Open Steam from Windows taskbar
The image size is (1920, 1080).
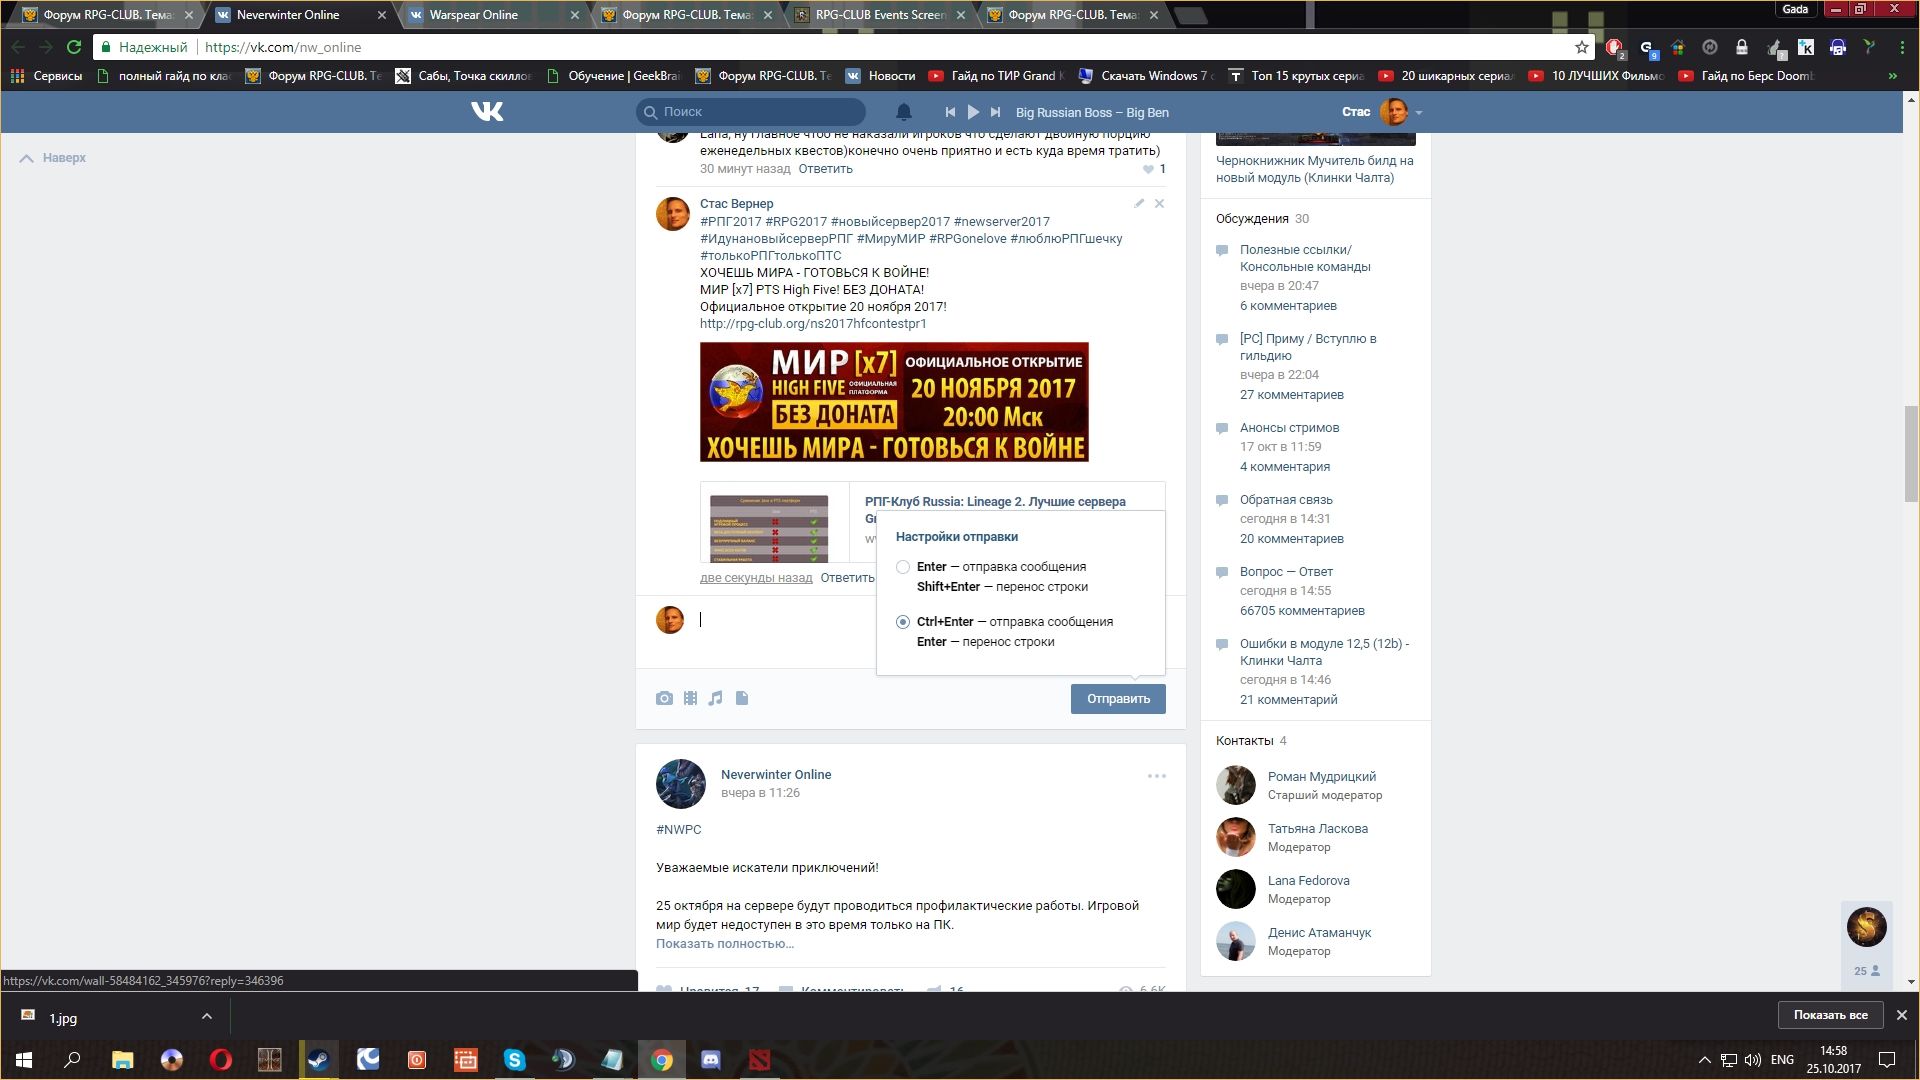coord(319,1060)
